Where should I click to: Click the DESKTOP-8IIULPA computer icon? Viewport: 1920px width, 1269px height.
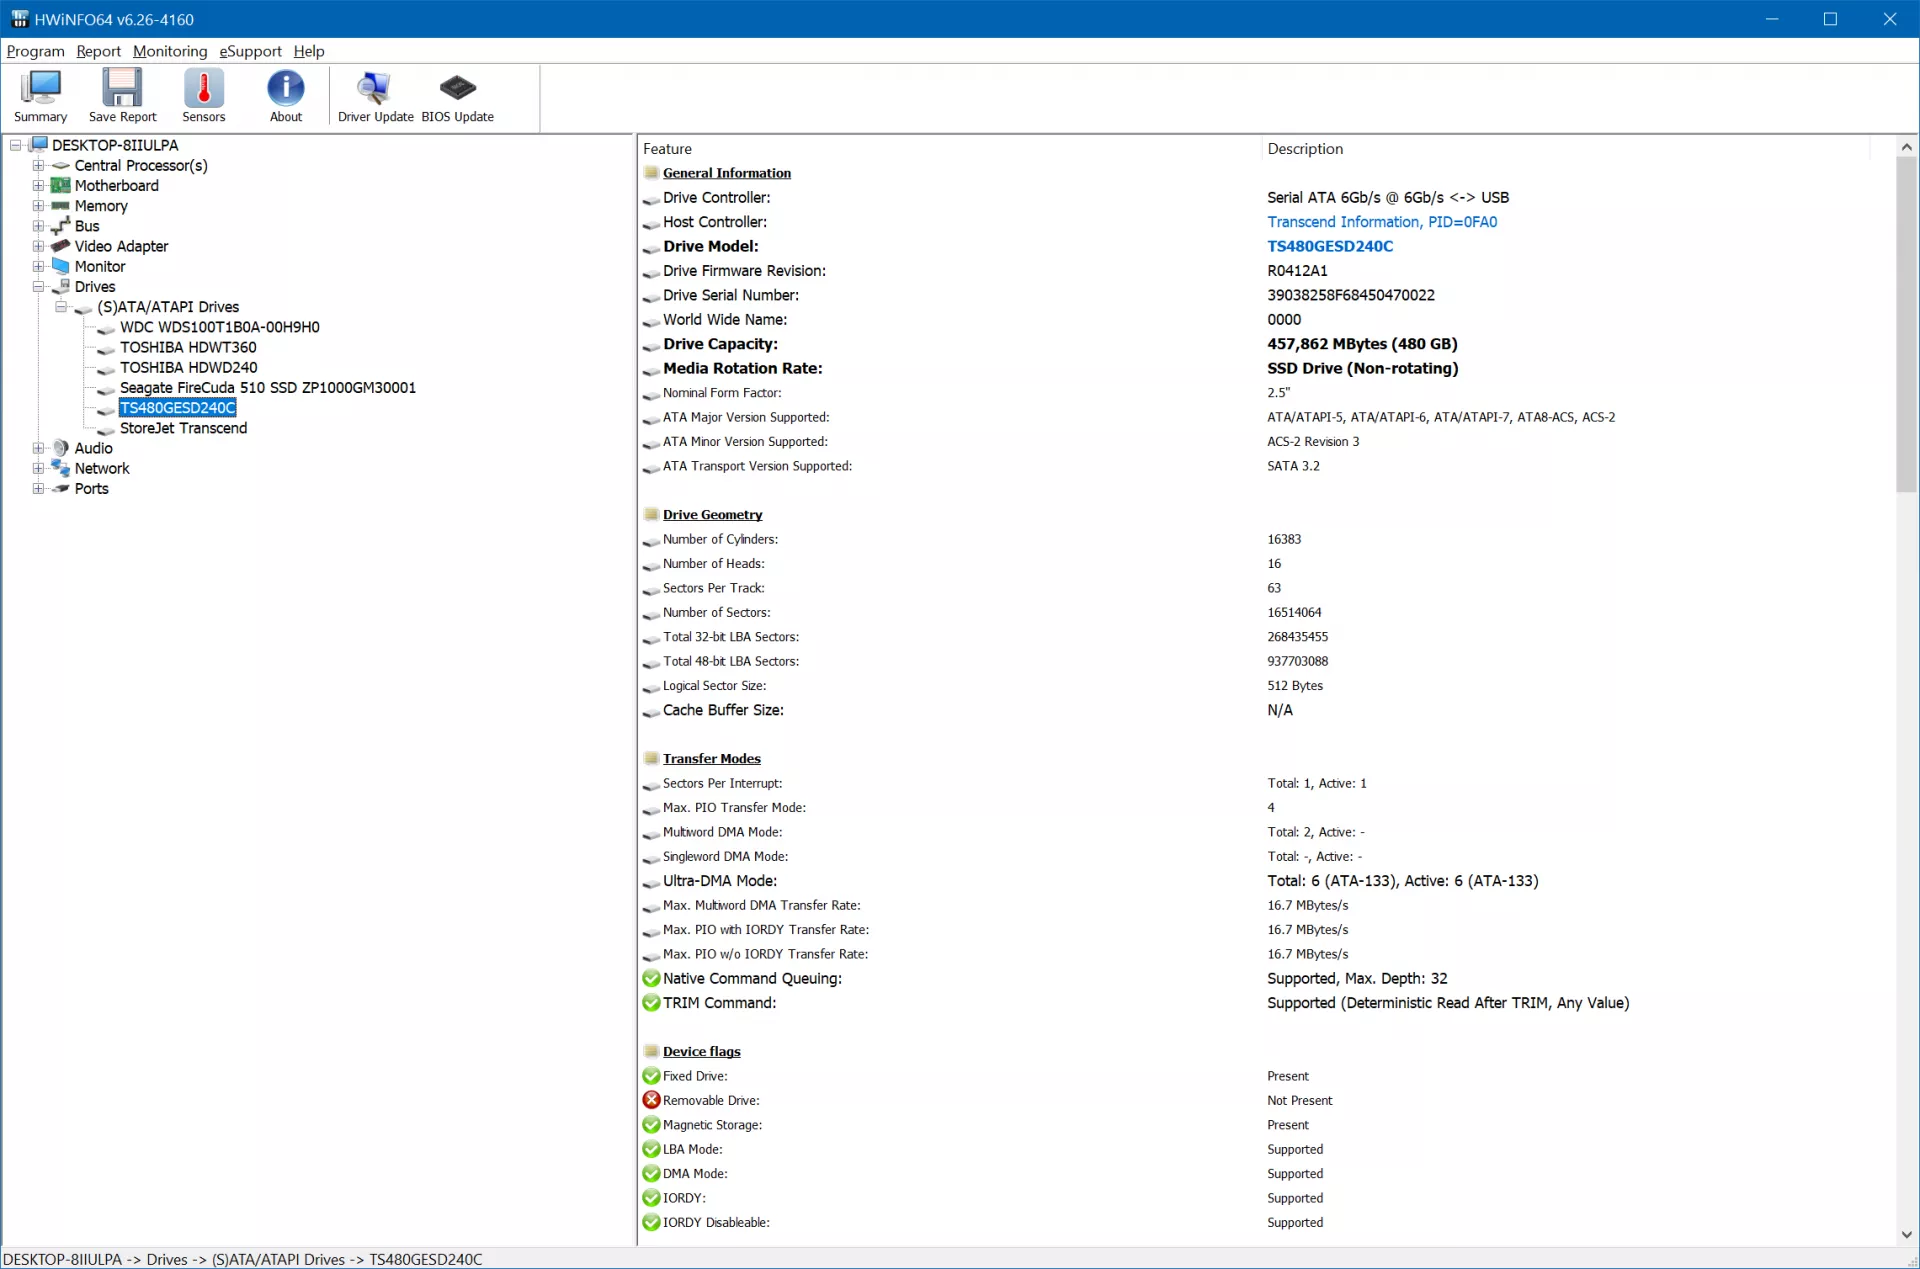coord(39,145)
